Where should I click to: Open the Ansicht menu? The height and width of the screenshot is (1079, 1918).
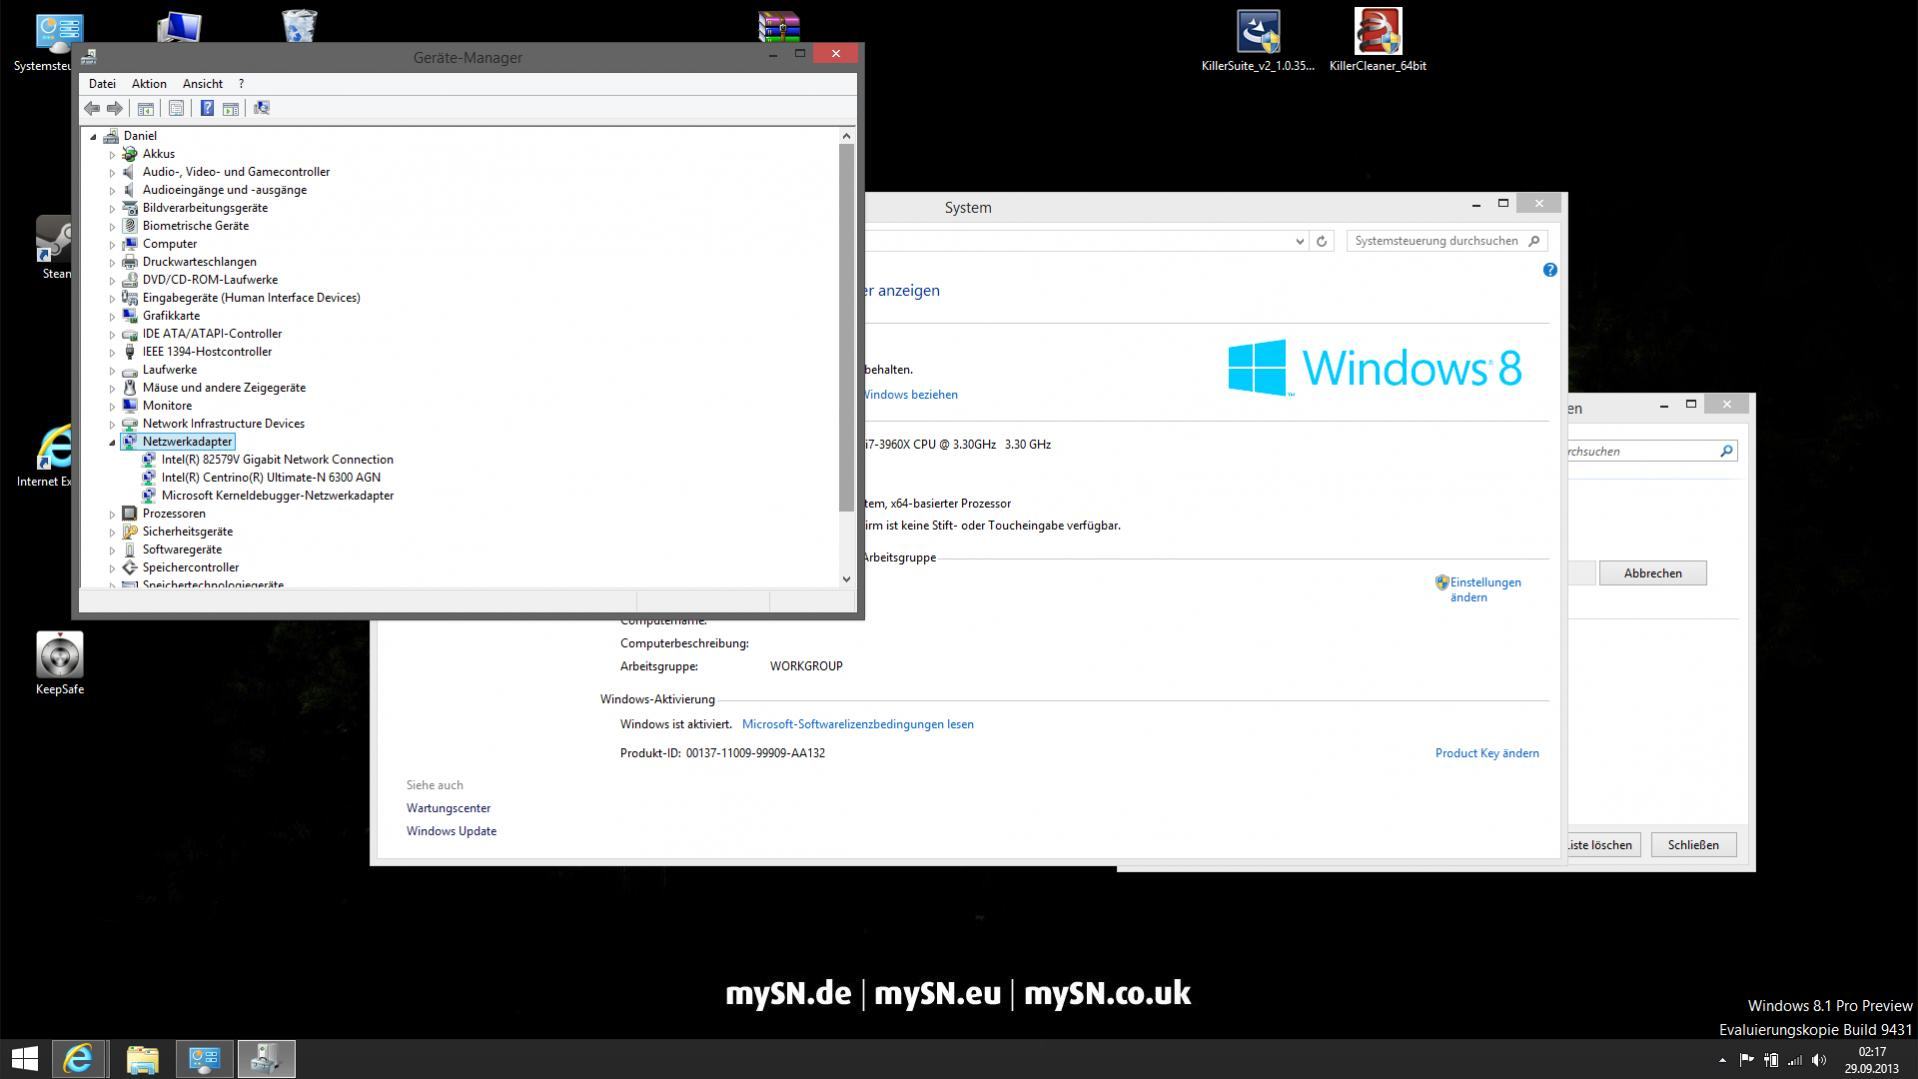(202, 84)
